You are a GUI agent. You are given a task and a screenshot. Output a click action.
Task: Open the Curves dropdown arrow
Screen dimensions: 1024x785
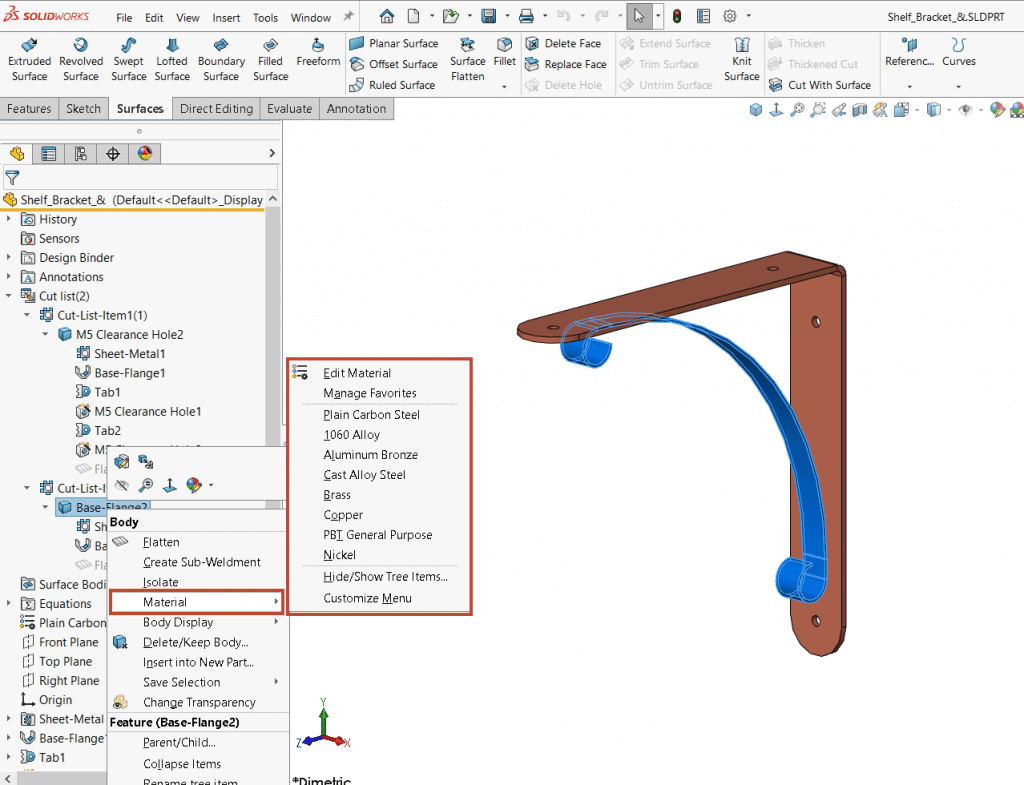pyautogui.click(x=958, y=87)
